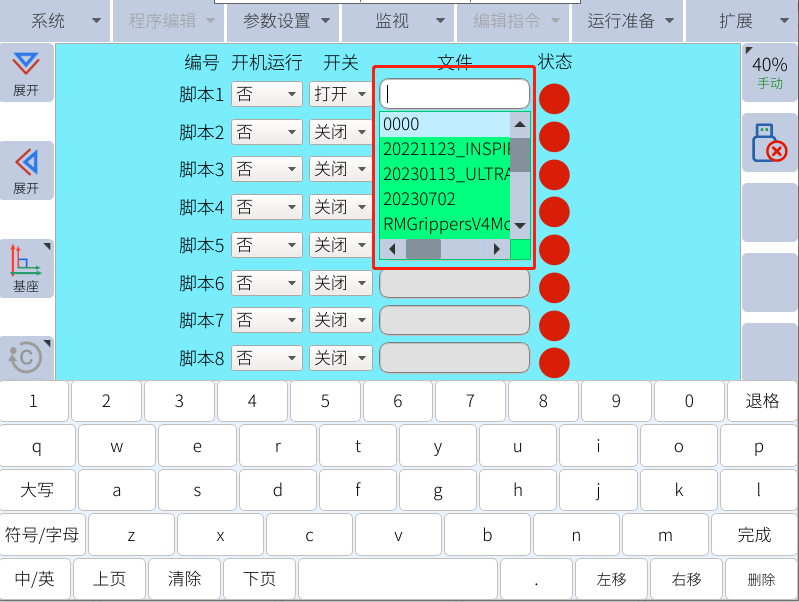Screen dimensions: 799x602
Task: Open the 开机运行 dropdown for 脚本2
Action: [x=266, y=132]
